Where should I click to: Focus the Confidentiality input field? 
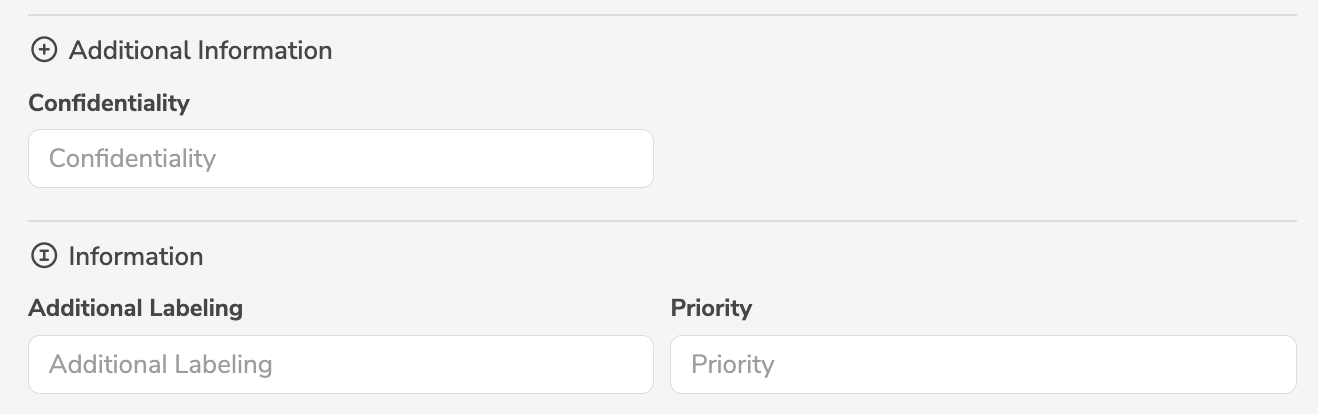pos(340,158)
